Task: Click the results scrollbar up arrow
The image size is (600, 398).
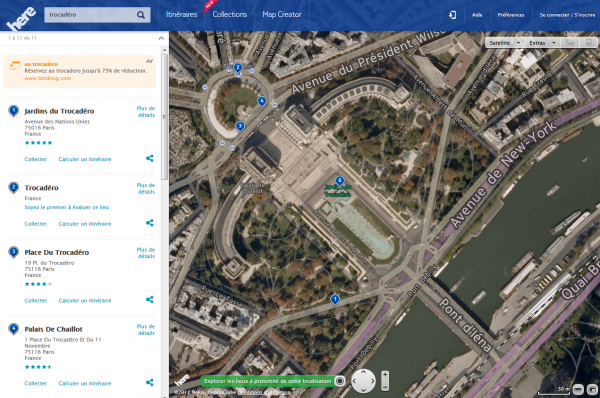Action: 165,50
